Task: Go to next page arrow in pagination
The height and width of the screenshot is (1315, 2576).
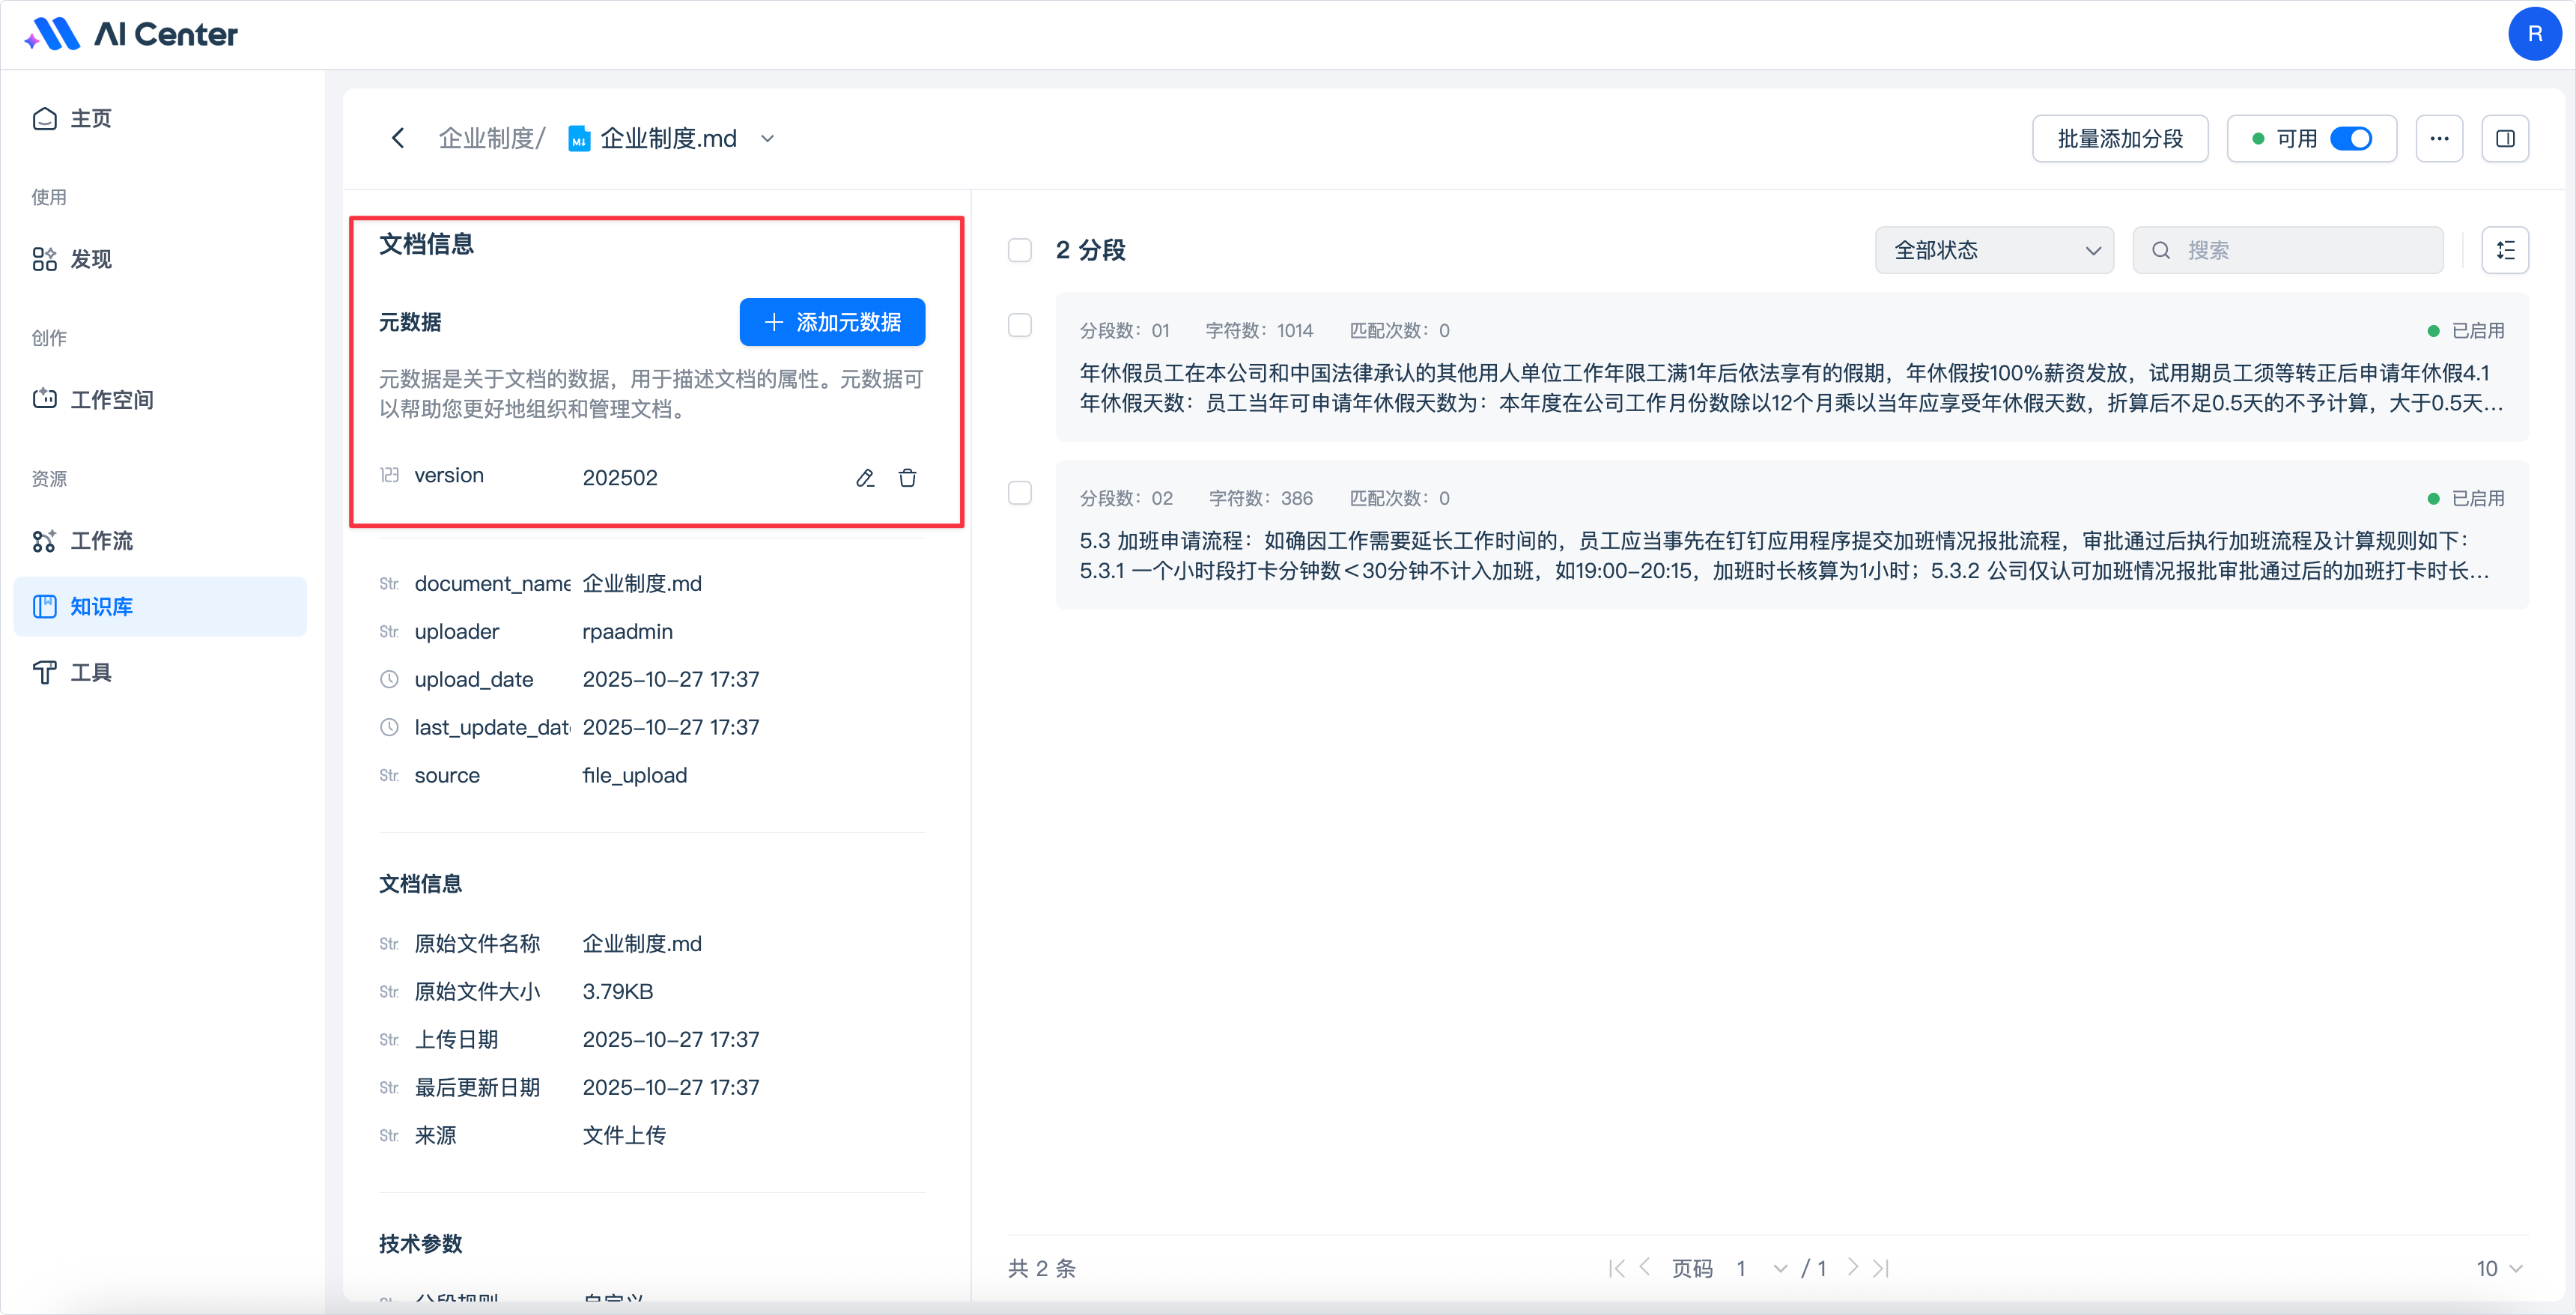Action: click(1853, 1268)
